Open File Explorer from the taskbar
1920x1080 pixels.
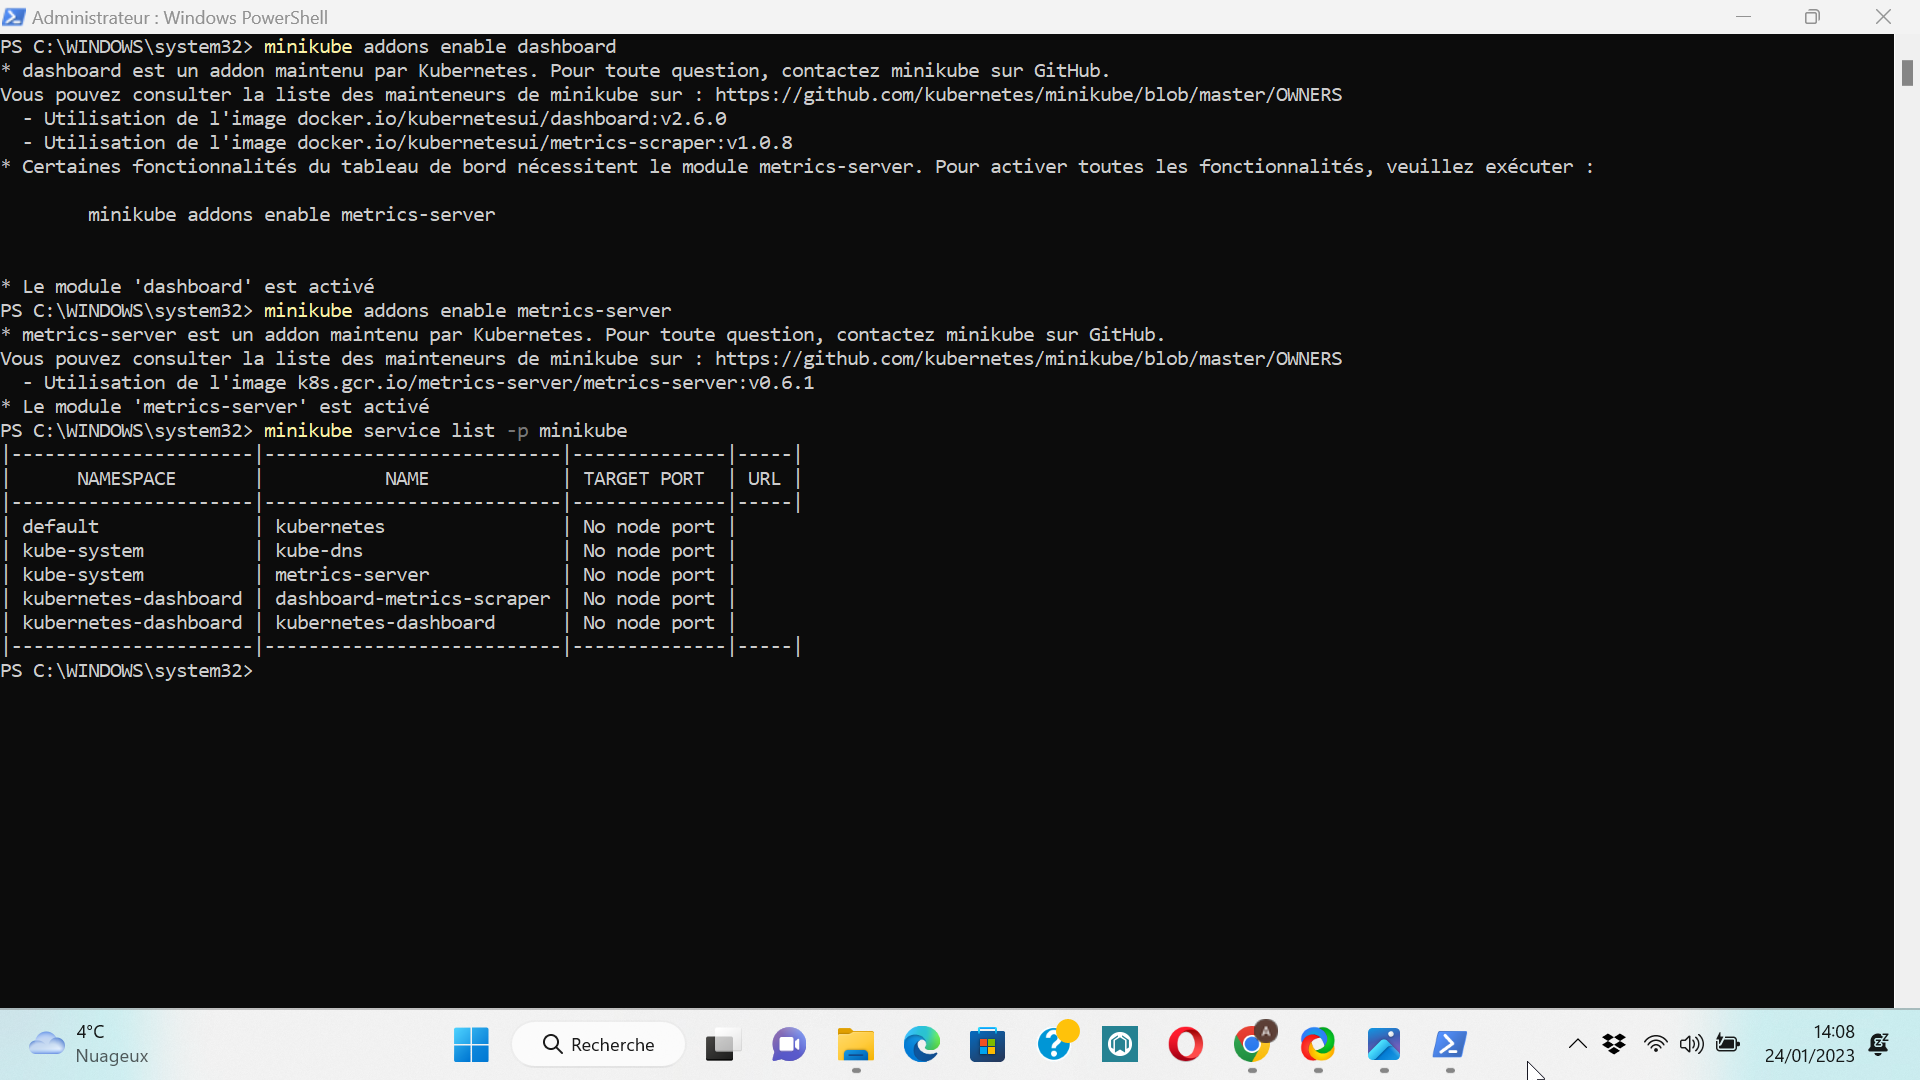coord(855,1045)
